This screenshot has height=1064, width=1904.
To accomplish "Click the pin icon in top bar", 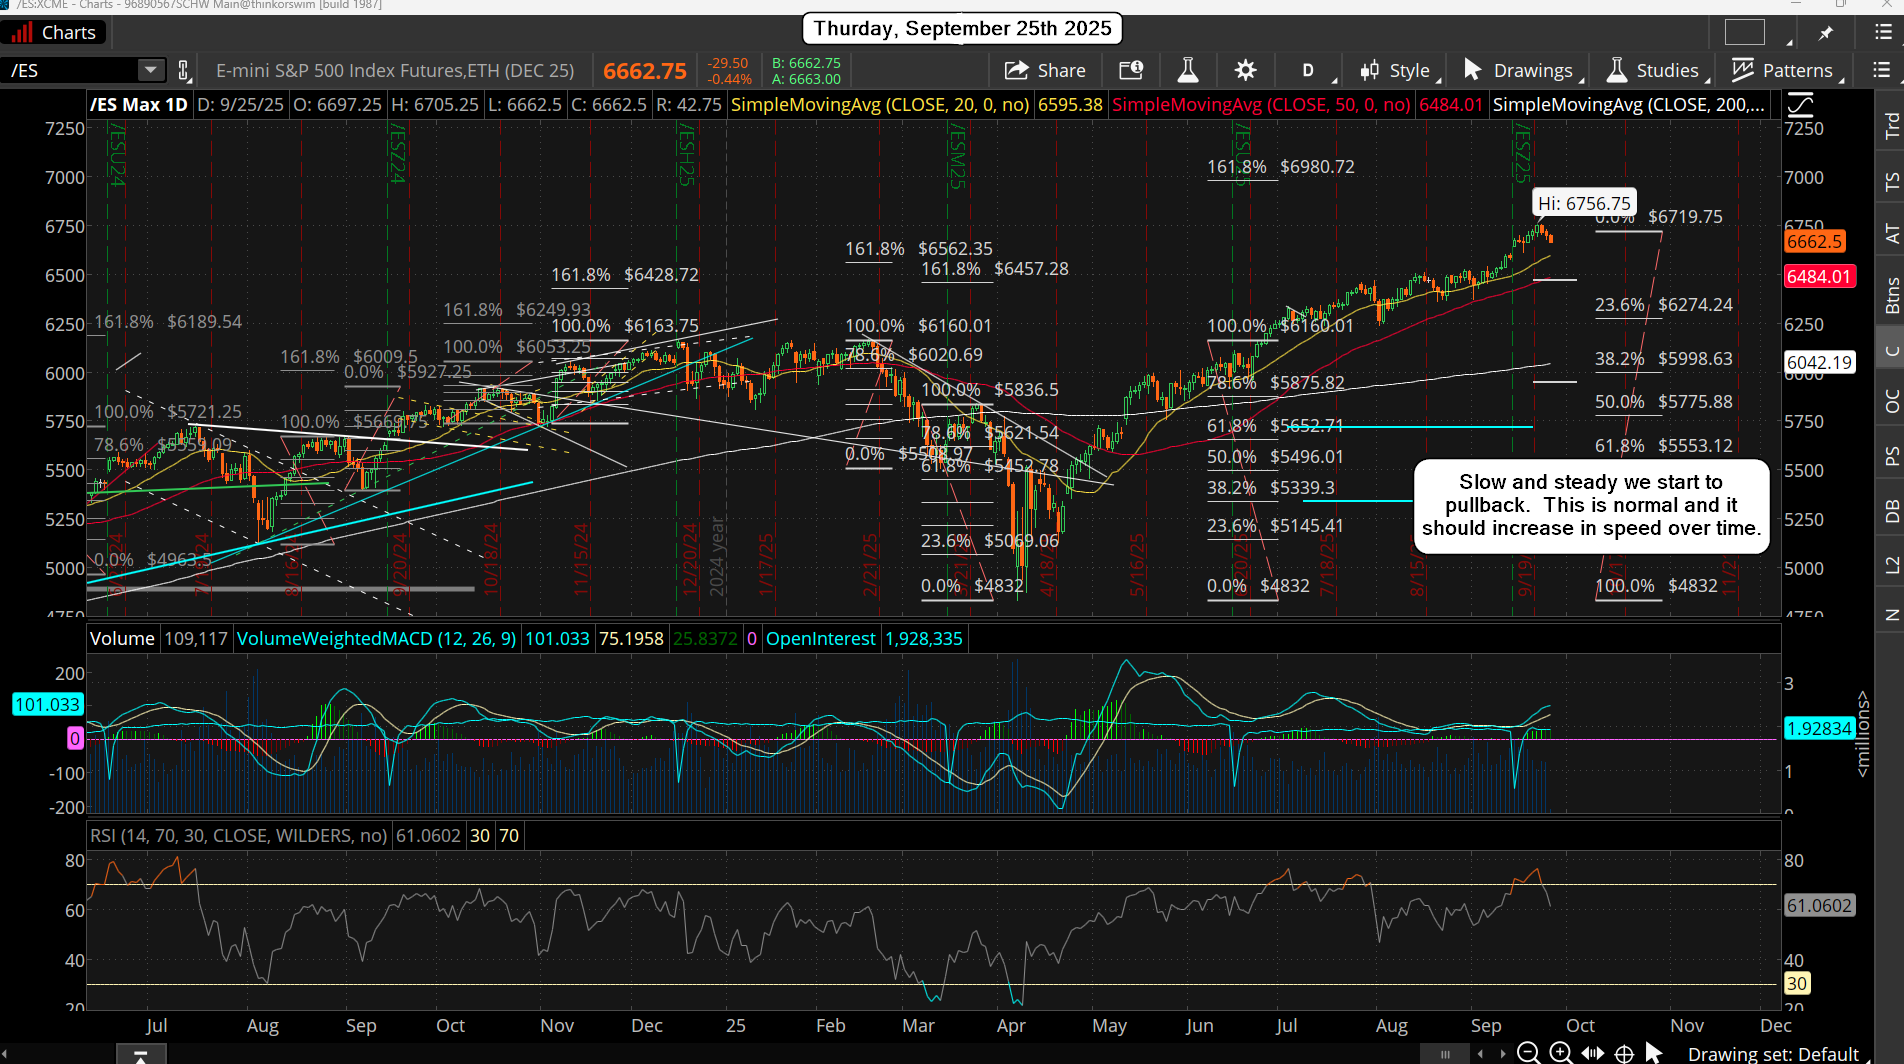I will (1826, 33).
